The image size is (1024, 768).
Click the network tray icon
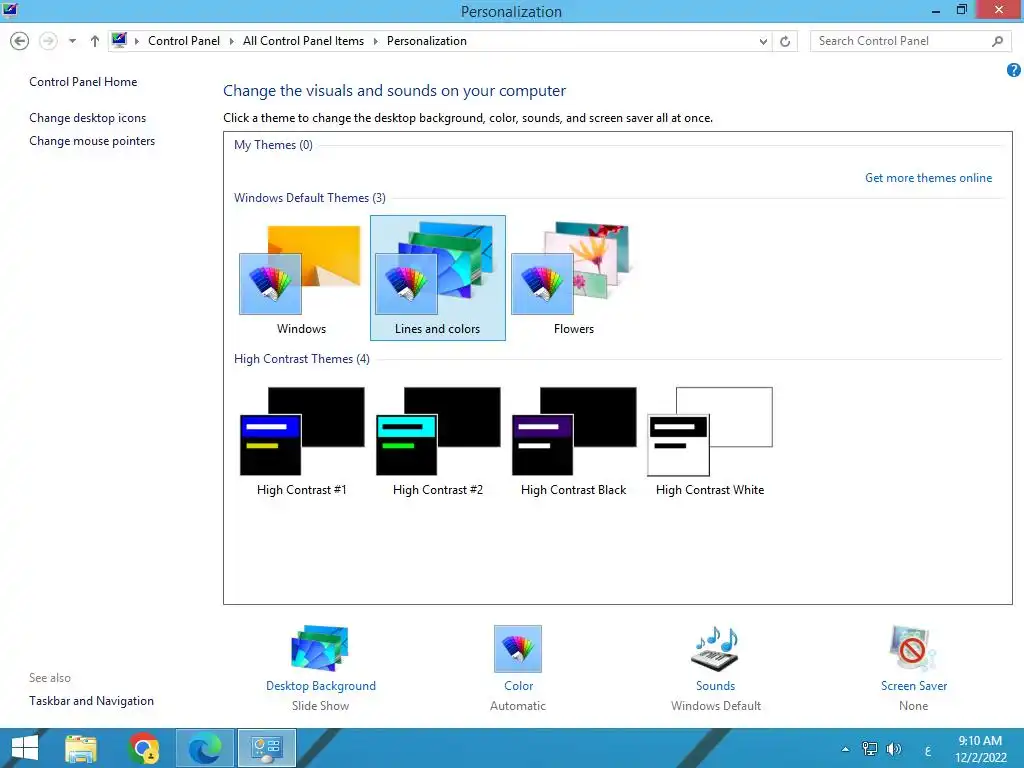coord(870,748)
